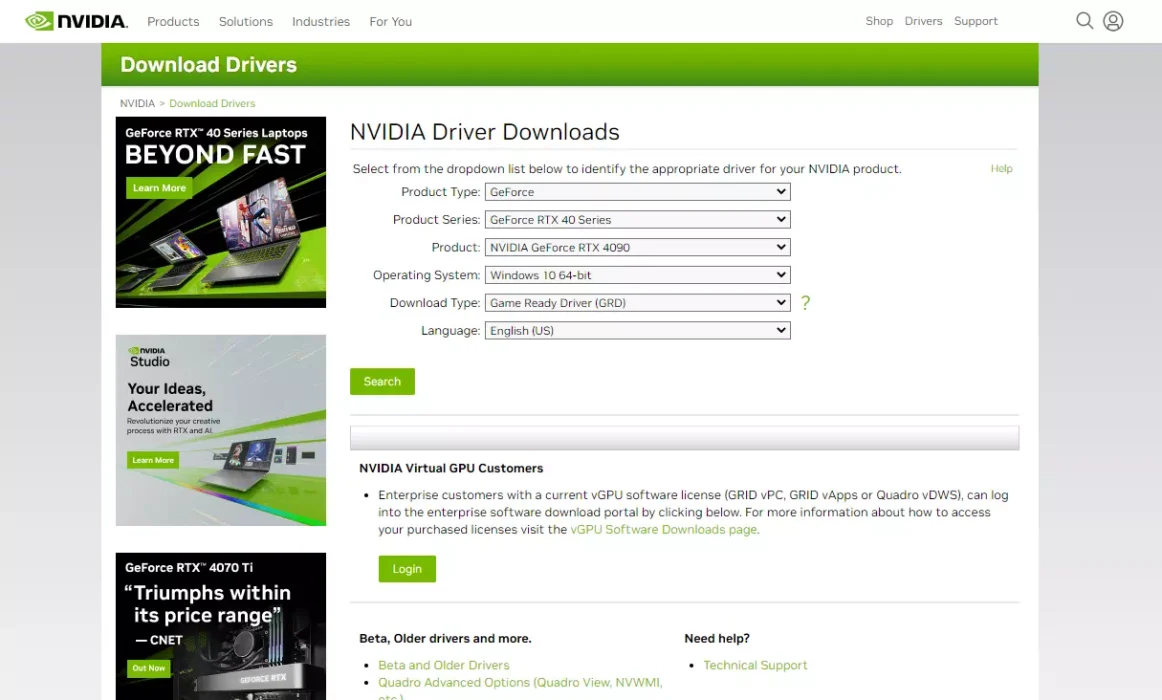Click the NVIDIA breadcrumb link

coord(137,104)
